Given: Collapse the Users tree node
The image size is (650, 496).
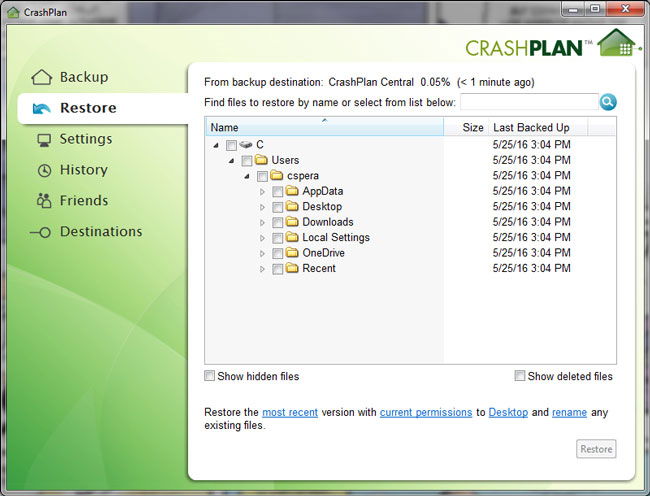Looking at the screenshot, I should [231, 160].
